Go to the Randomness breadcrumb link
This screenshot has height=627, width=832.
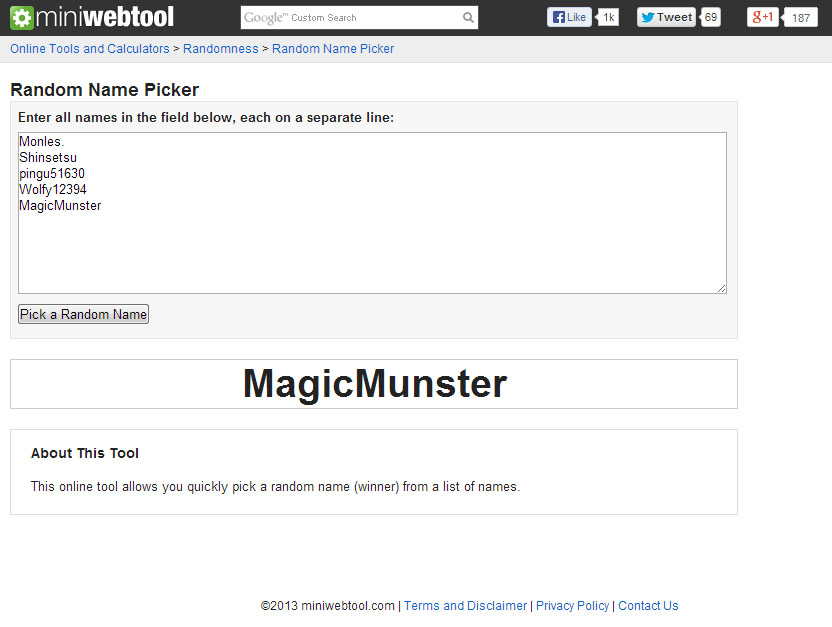220,49
